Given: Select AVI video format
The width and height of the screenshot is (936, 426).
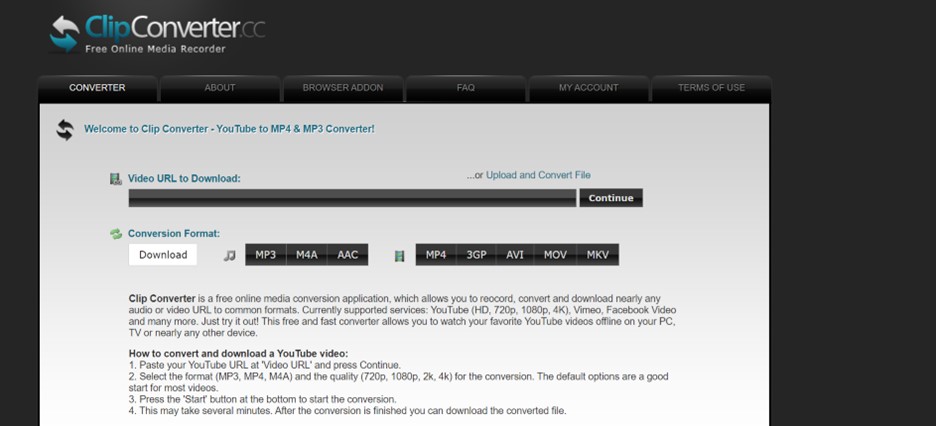Looking at the screenshot, I should 515,255.
